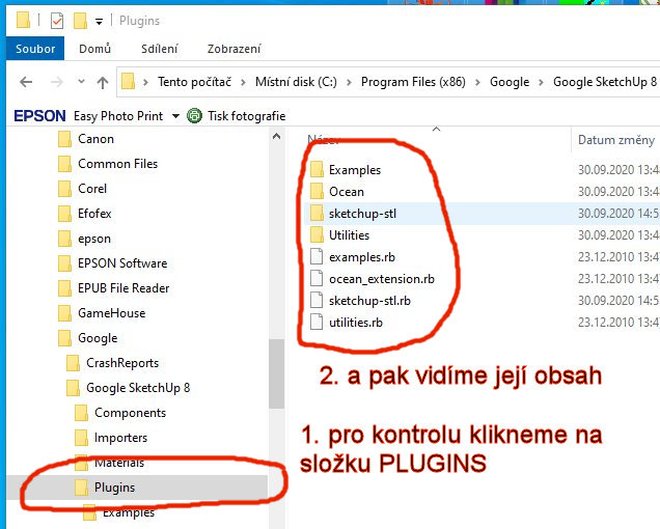The width and height of the screenshot is (660, 529).
Task: Open the Quick Access Toolbar customize dropdown
Action: click(x=99, y=21)
